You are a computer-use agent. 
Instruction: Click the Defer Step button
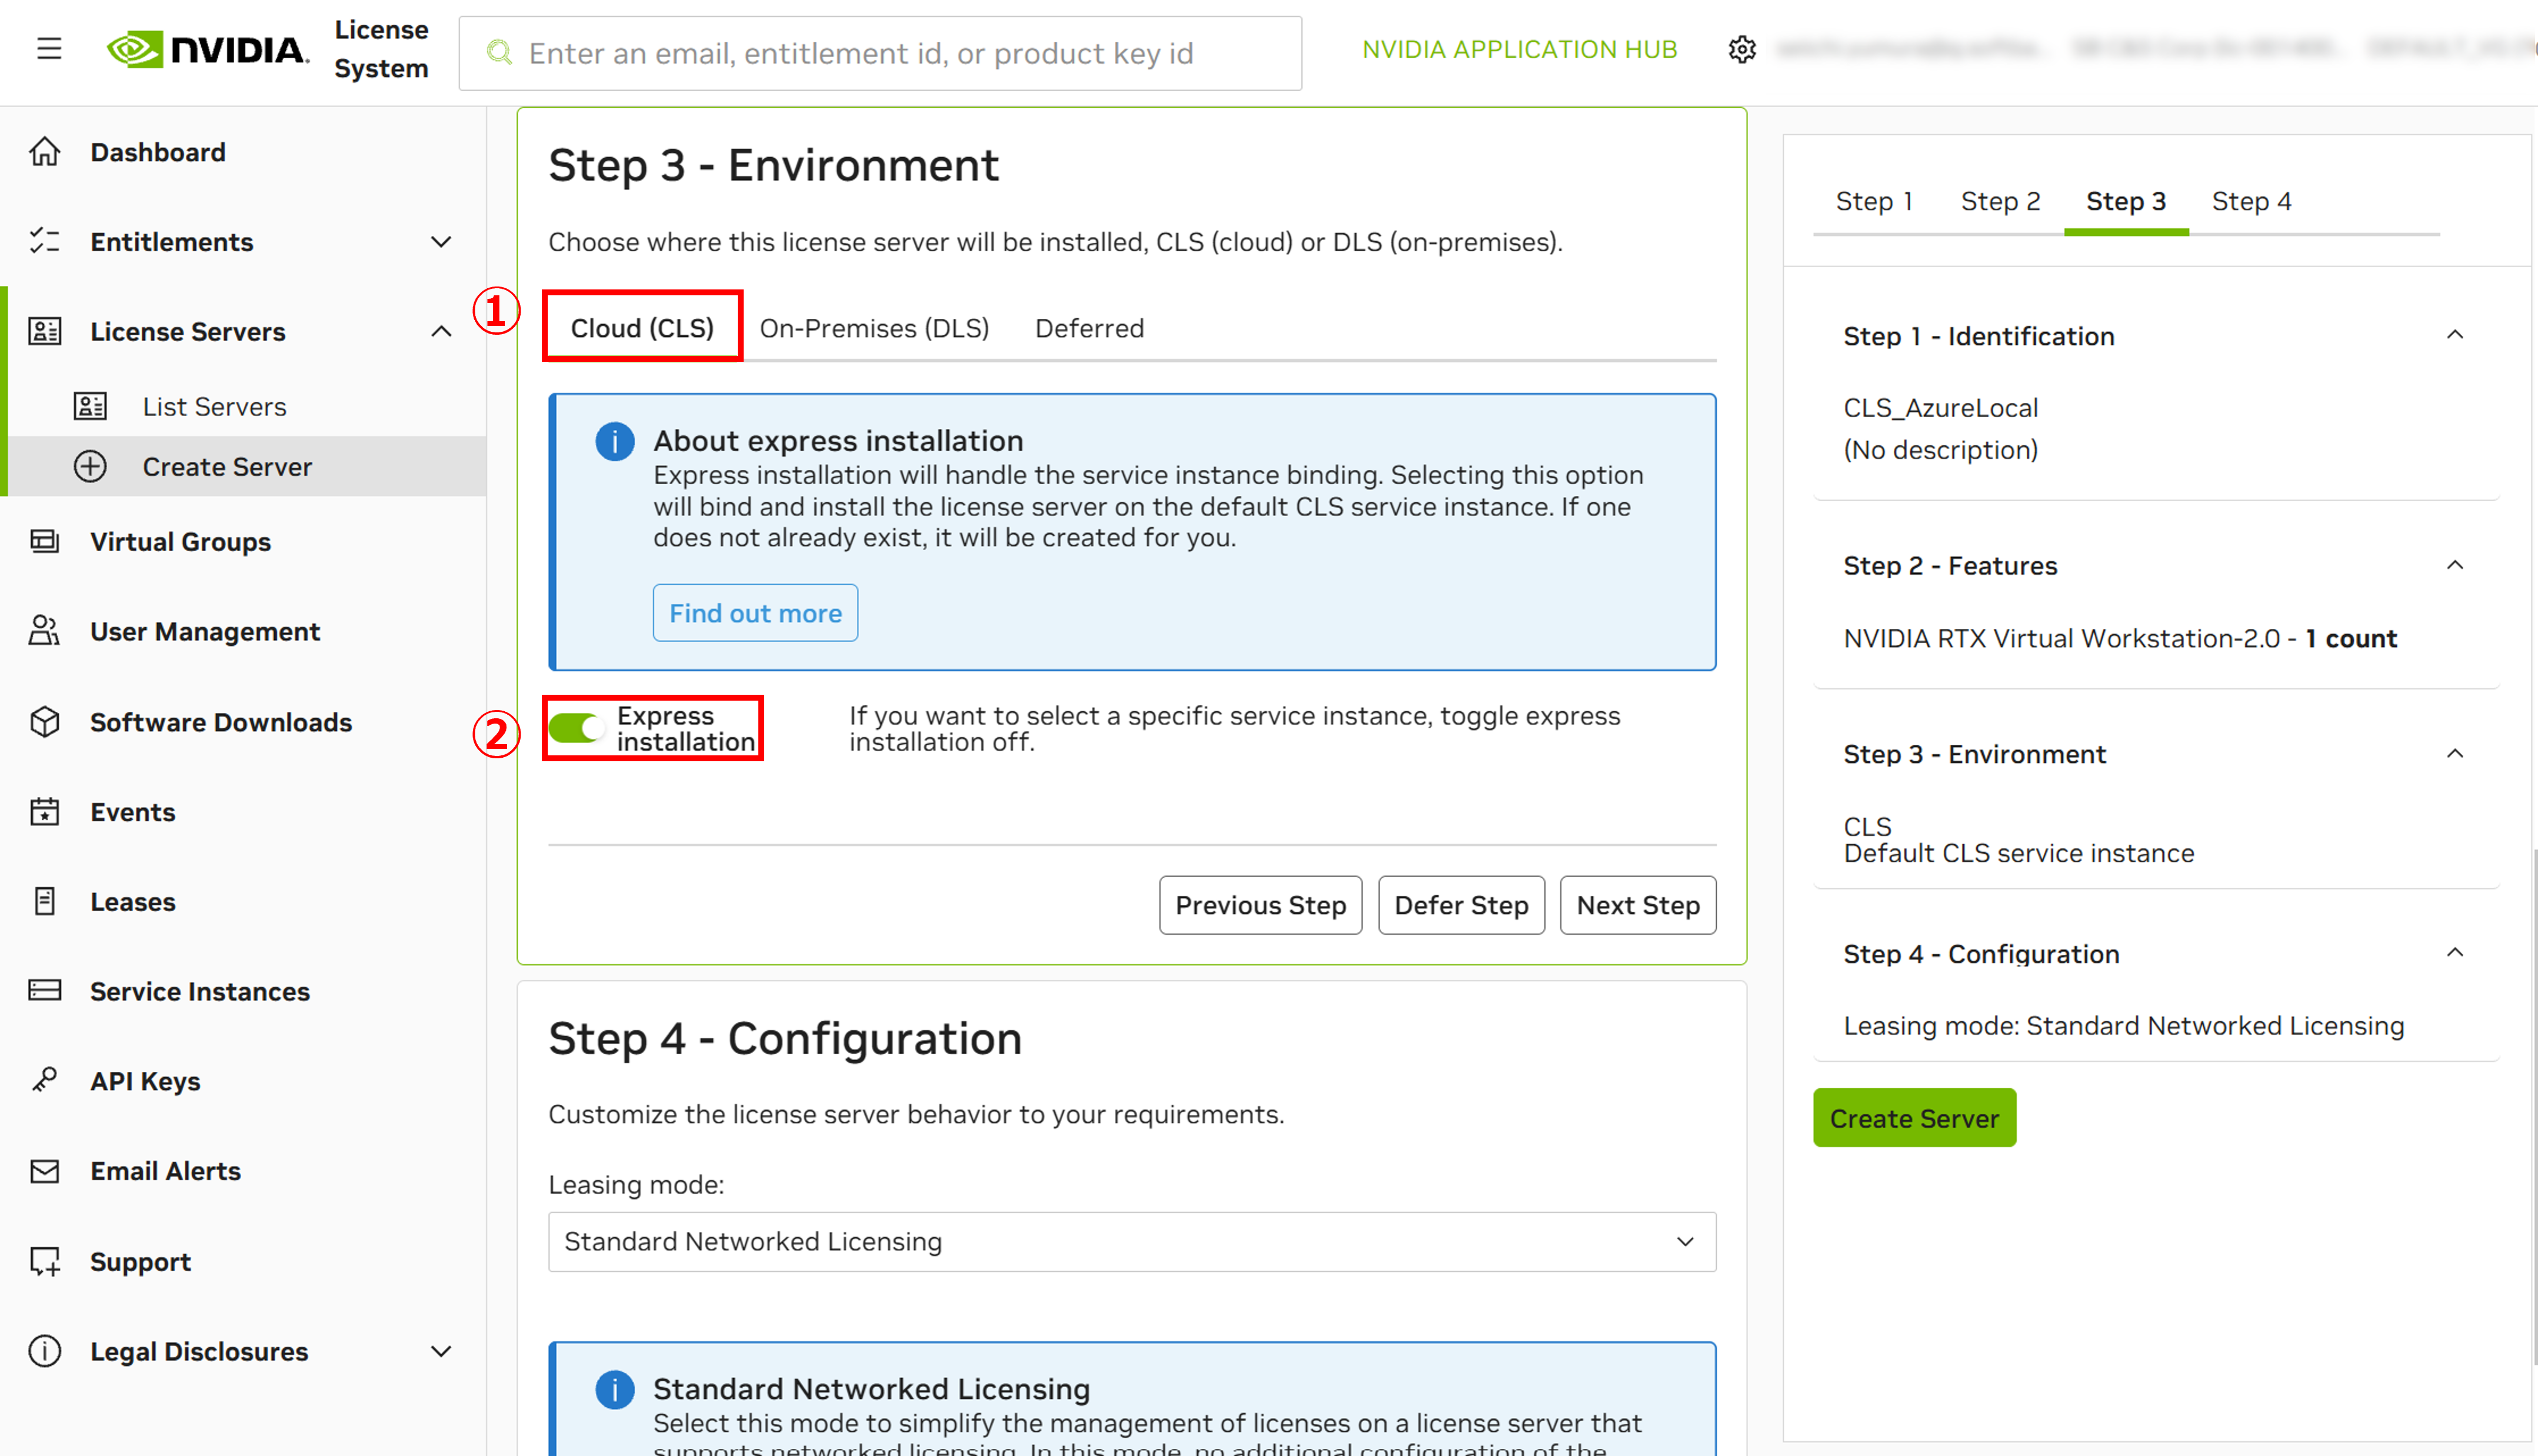point(1461,904)
